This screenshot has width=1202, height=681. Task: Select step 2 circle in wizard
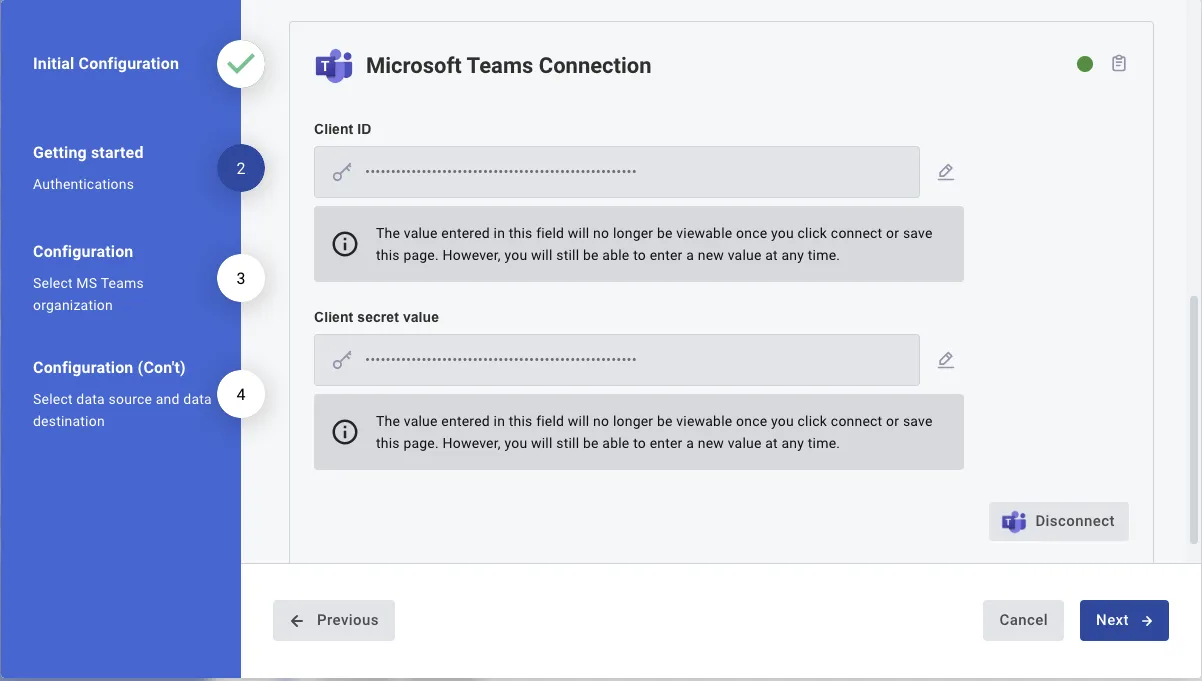coord(241,169)
